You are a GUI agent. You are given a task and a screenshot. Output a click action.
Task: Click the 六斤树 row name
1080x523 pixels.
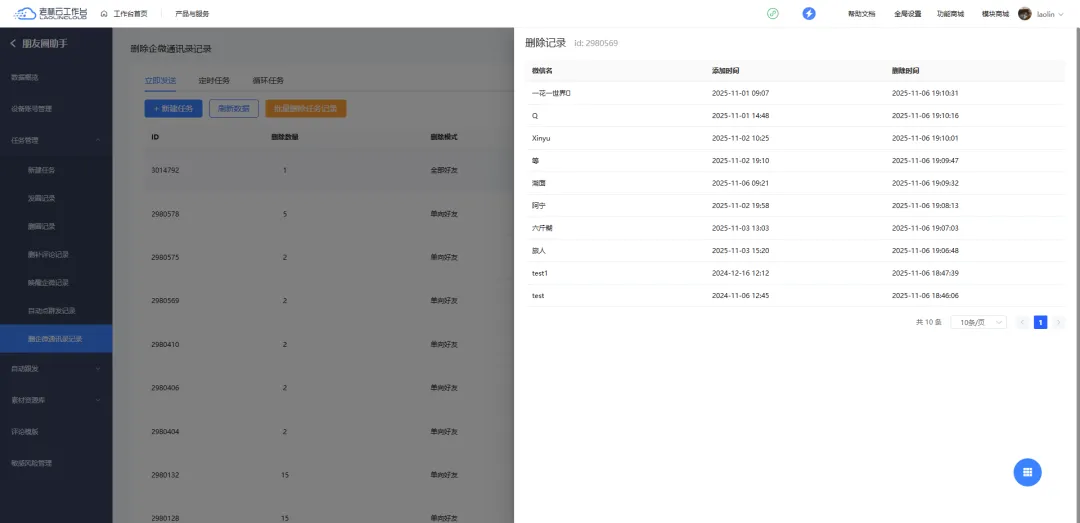(x=542, y=228)
